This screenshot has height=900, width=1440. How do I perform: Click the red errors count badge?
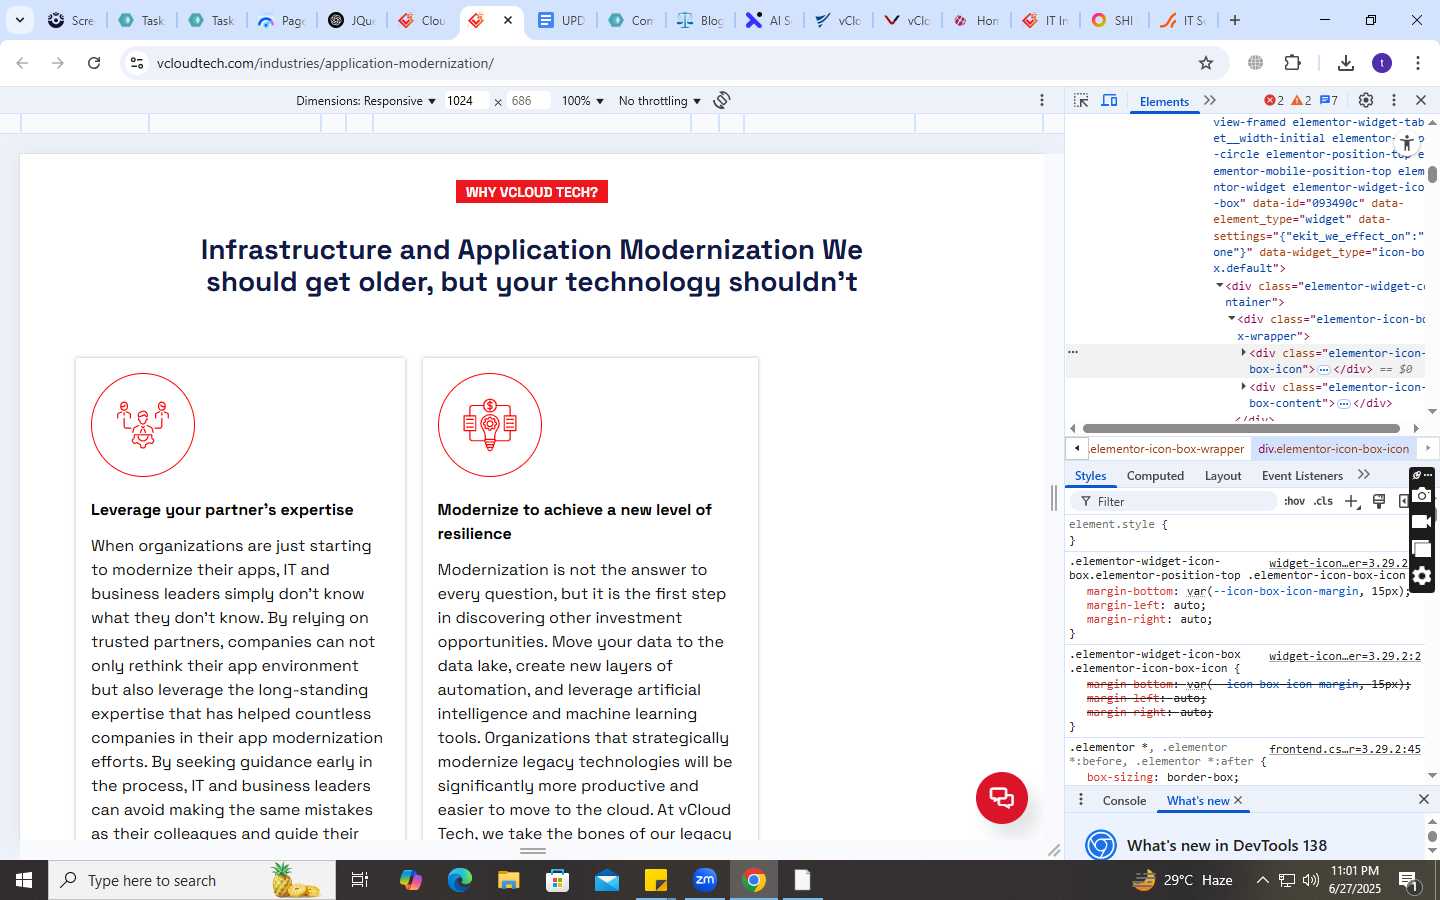1274,100
